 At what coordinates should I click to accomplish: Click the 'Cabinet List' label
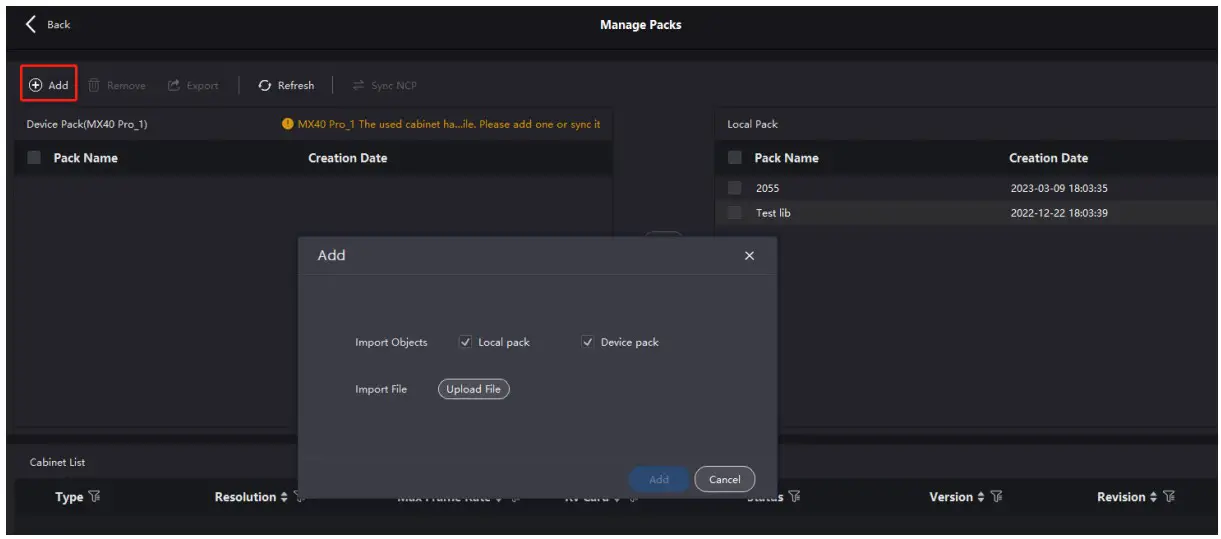point(57,462)
